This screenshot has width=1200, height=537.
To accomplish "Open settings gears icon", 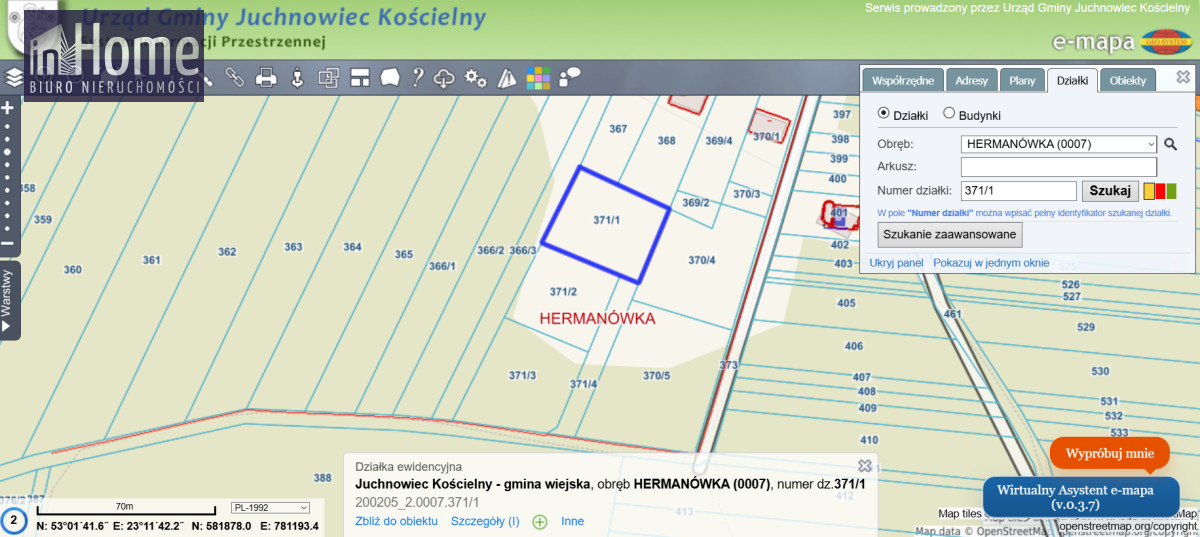I will click(x=476, y=78).
